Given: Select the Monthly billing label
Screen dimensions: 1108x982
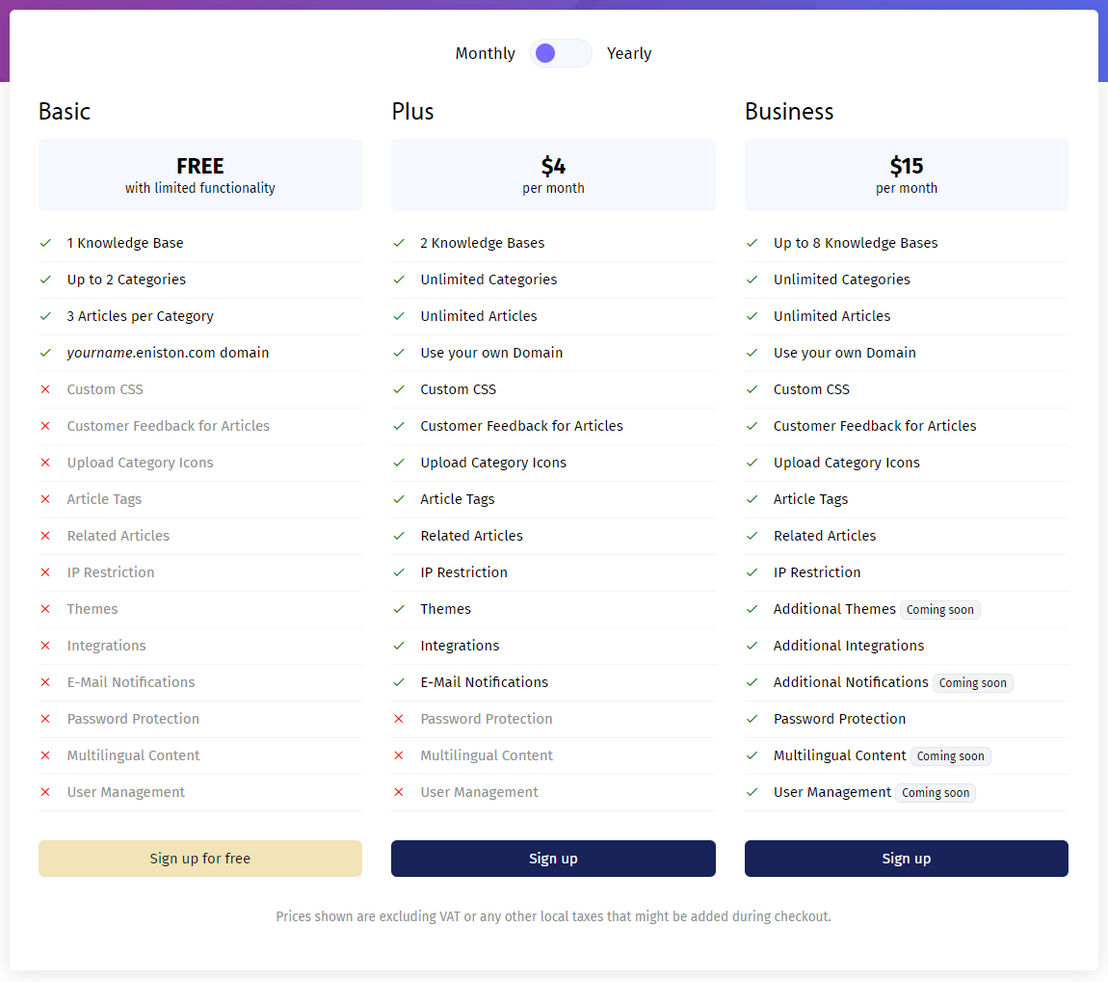Looking at the screenshot, I should (x=485, y=54).
